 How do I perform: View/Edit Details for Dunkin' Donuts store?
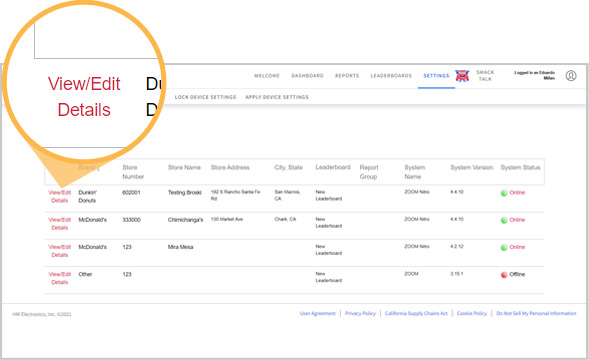pos(60,197)
